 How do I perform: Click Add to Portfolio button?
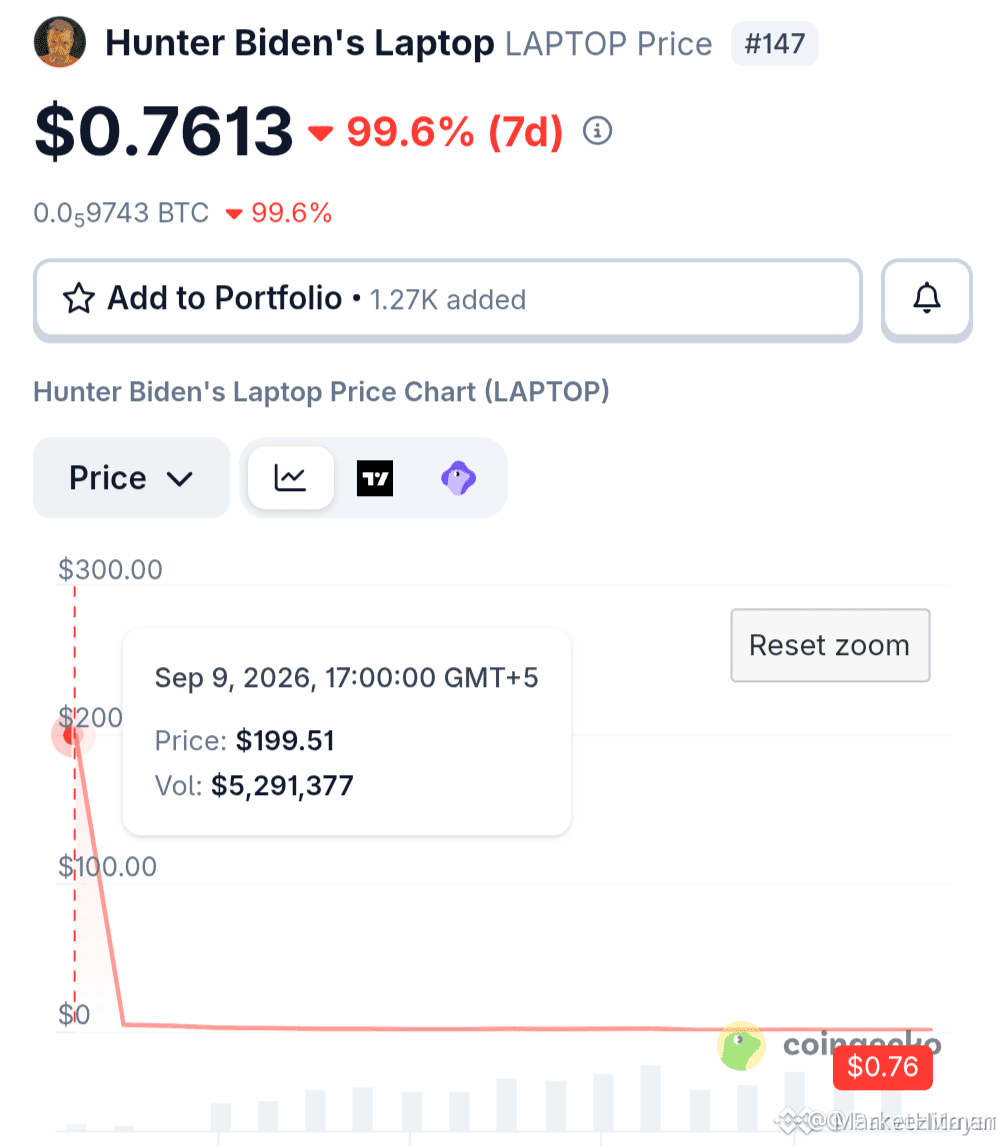(448, 299)
